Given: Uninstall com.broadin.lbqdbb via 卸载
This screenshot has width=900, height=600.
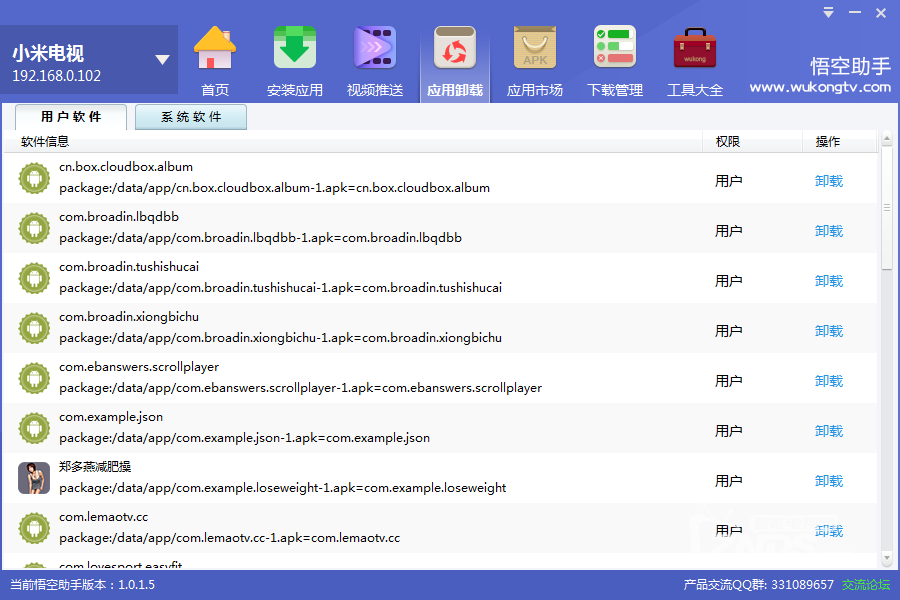Looking at the screenshot, I should coord(829,231).
